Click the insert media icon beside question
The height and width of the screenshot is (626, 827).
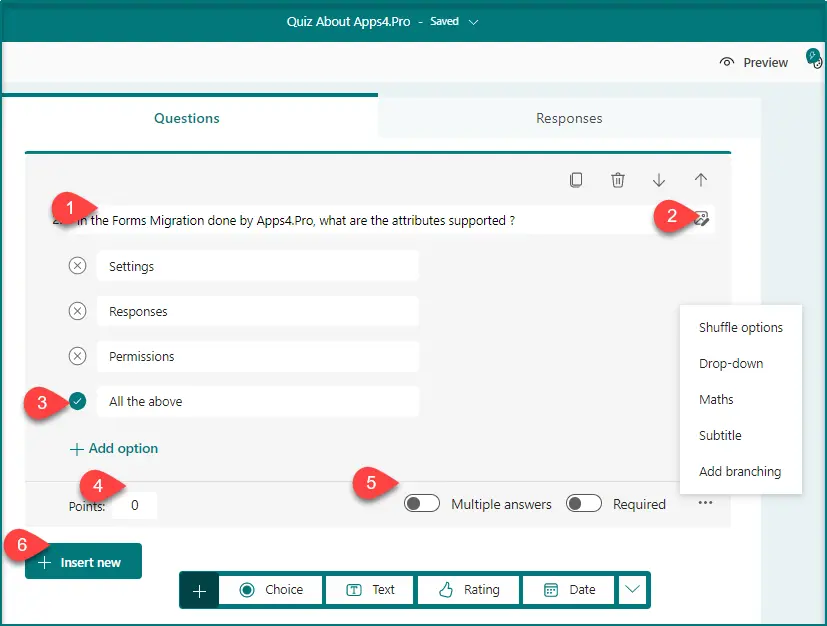pos(701,220)
